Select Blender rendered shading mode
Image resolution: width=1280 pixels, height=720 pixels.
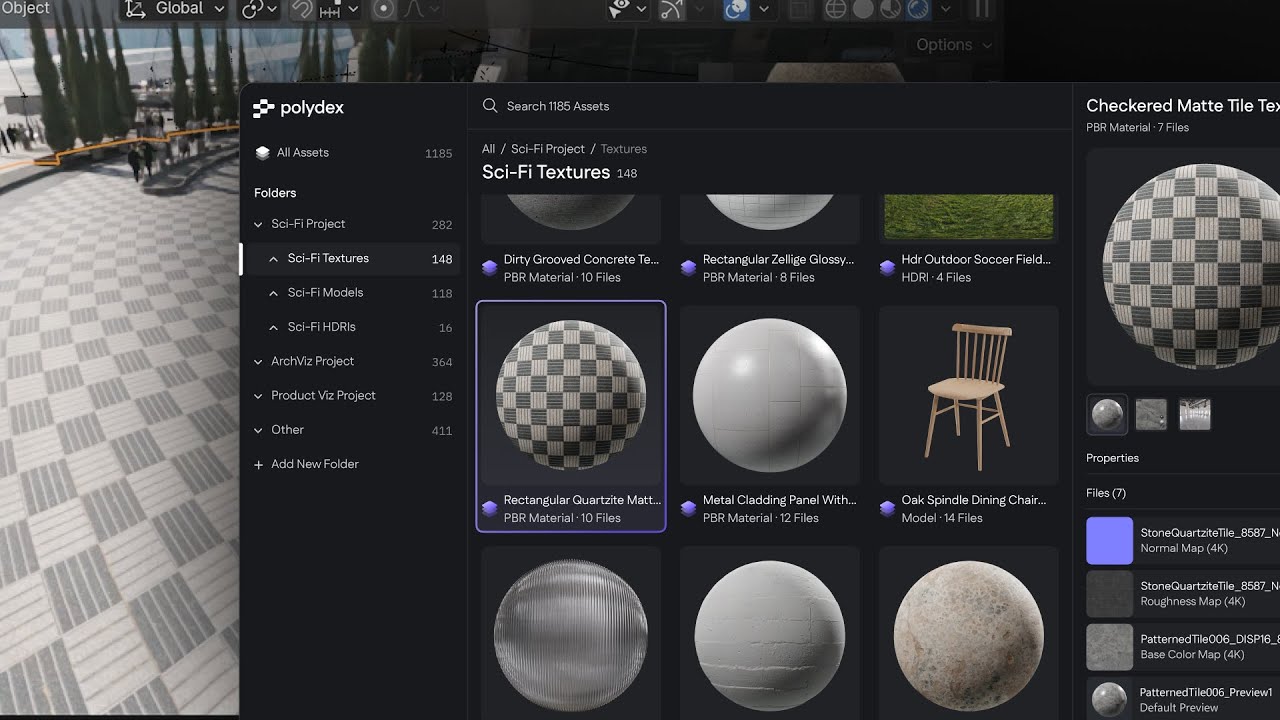[x=918, y=9]
